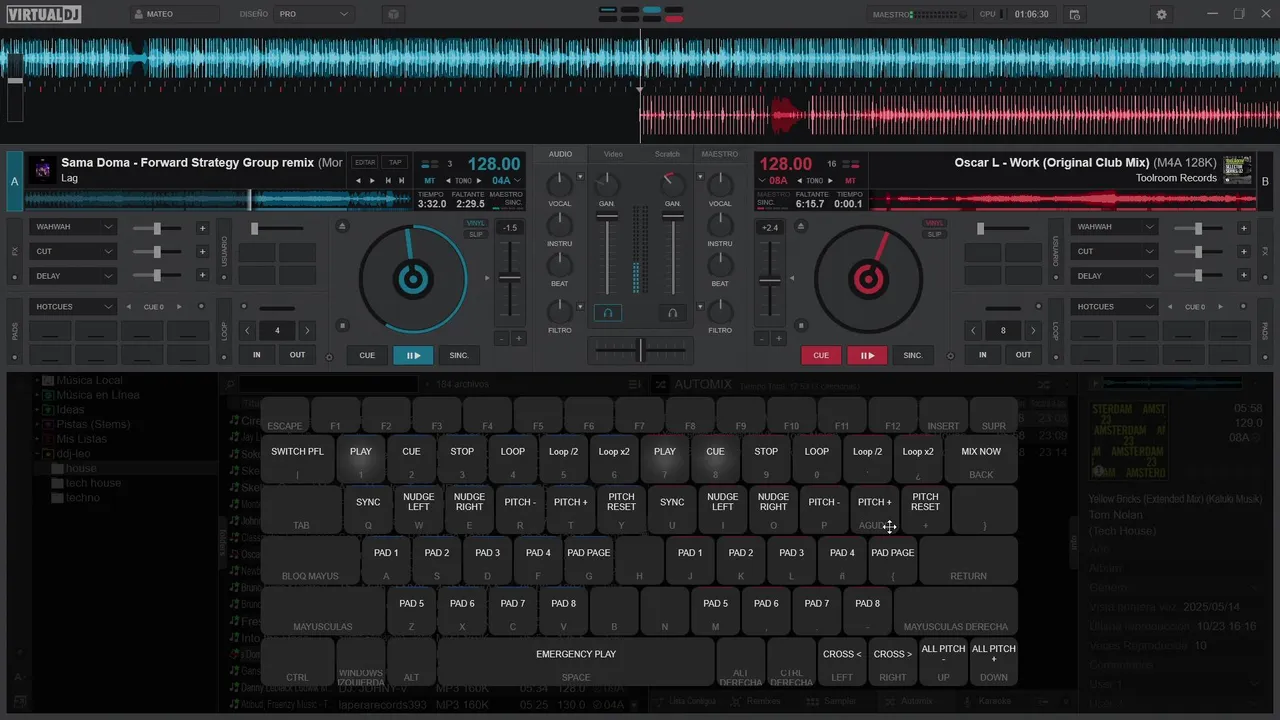The width and height of the screenshot is (1280, 720).
Task: Toggle deck B headphone PFL icon
Action: [x=673, y=313]
